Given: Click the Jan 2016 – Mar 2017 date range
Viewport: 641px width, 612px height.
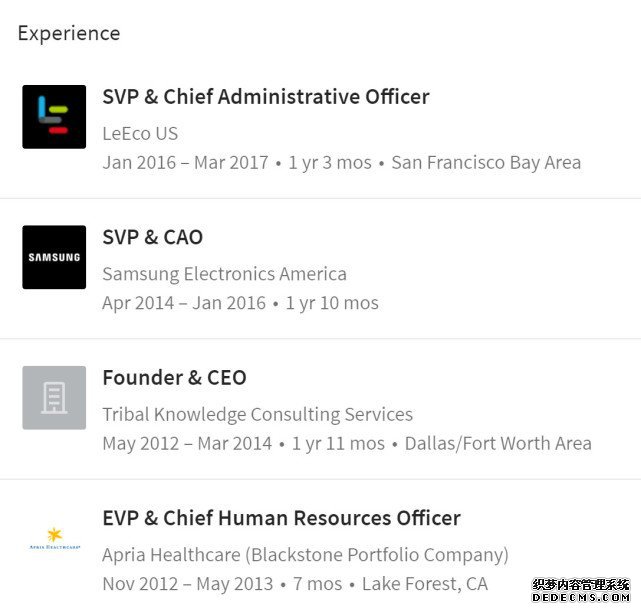Looking at the screenshot, I should pos(185,162).
